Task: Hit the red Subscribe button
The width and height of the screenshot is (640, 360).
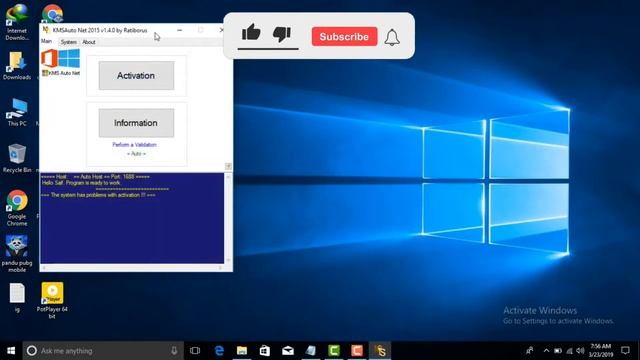Action: (344, 37)
